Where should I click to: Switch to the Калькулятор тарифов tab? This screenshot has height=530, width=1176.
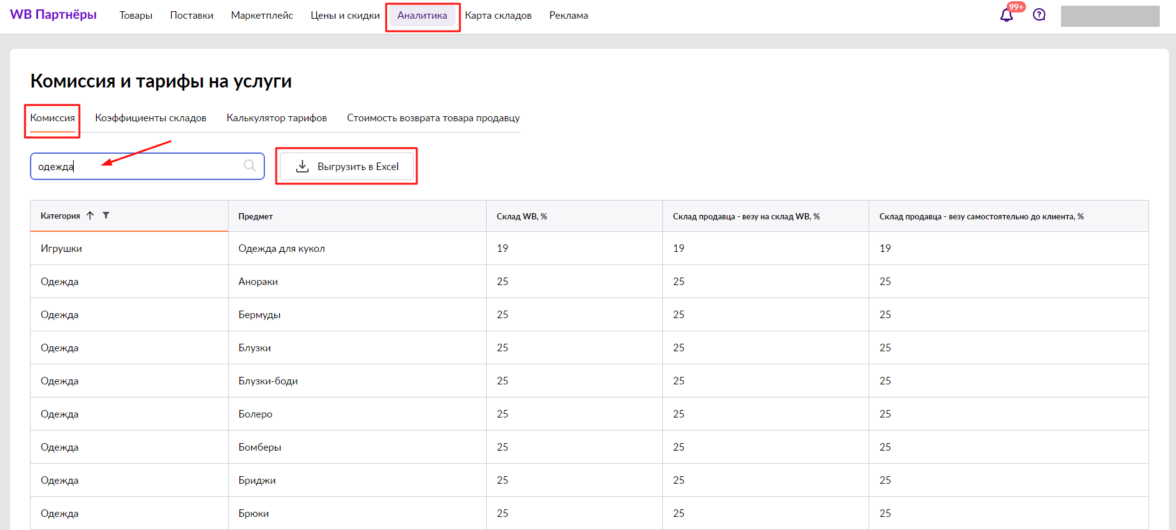tap(276, 118)
